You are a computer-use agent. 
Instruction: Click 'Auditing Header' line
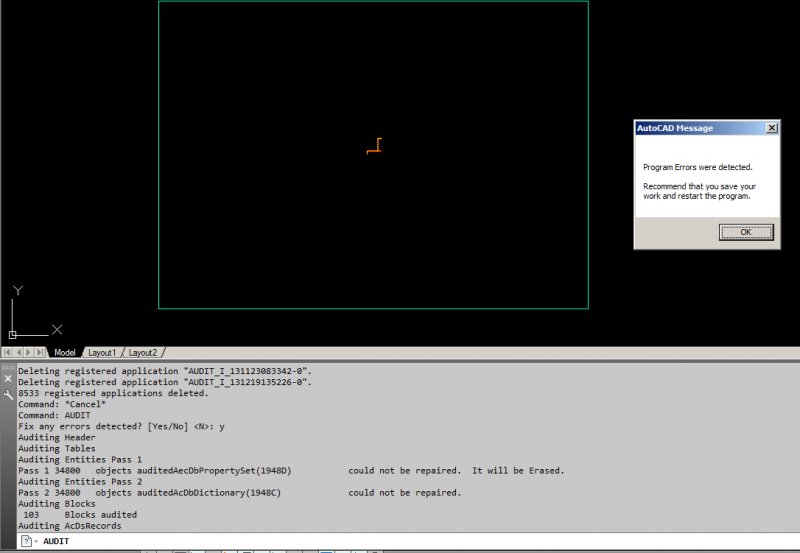point(57,438)
